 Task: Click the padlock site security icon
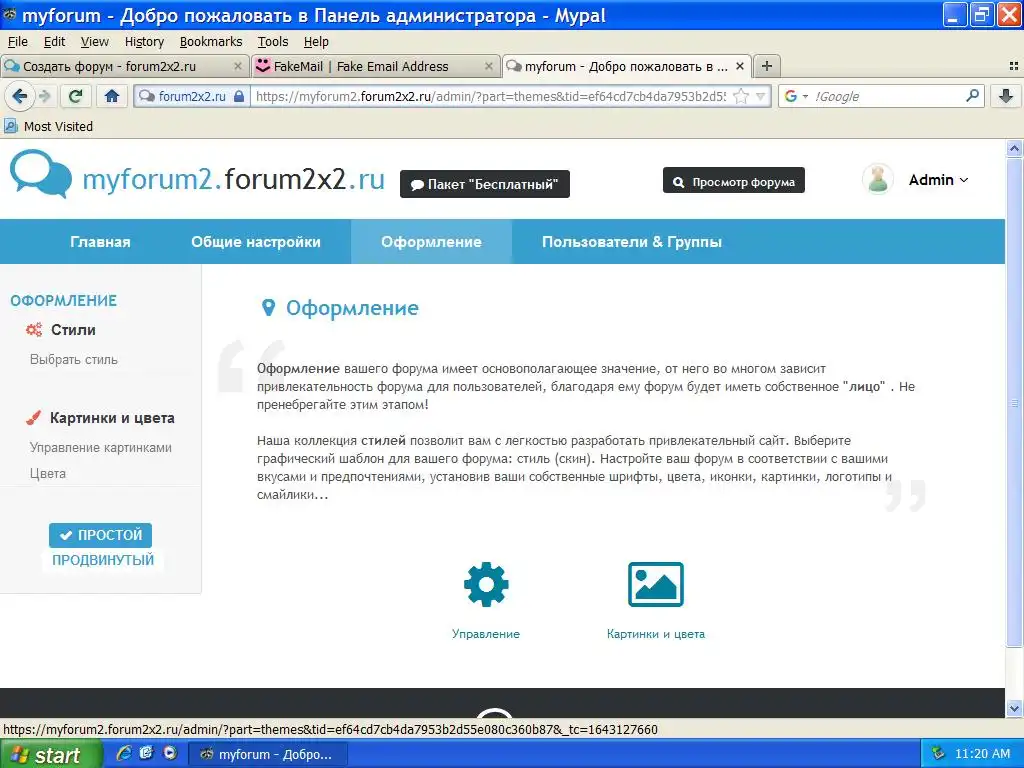point(239,97)
